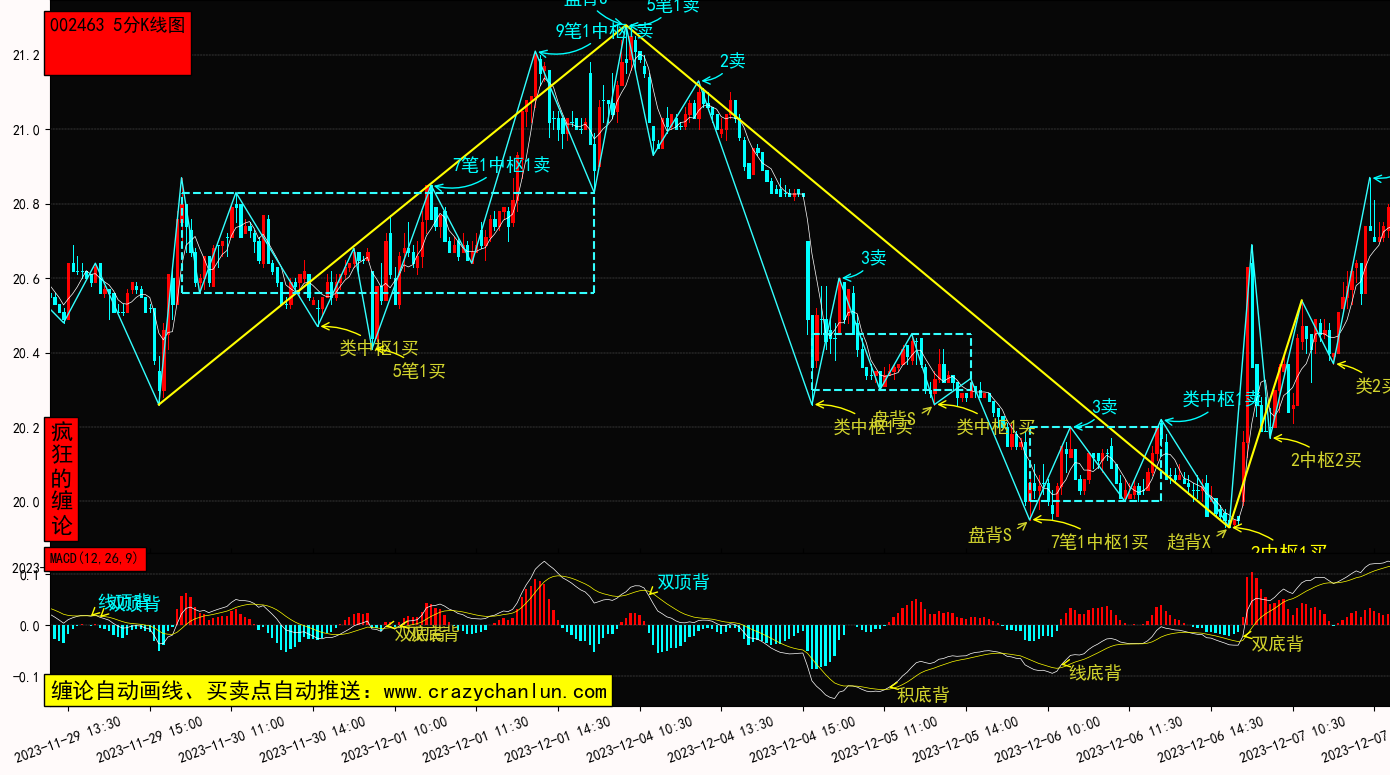Click the red 疯狂的缠论 vertical badge
The height and width of the screenshot is (775, 1390).
(x=62, y=479)
